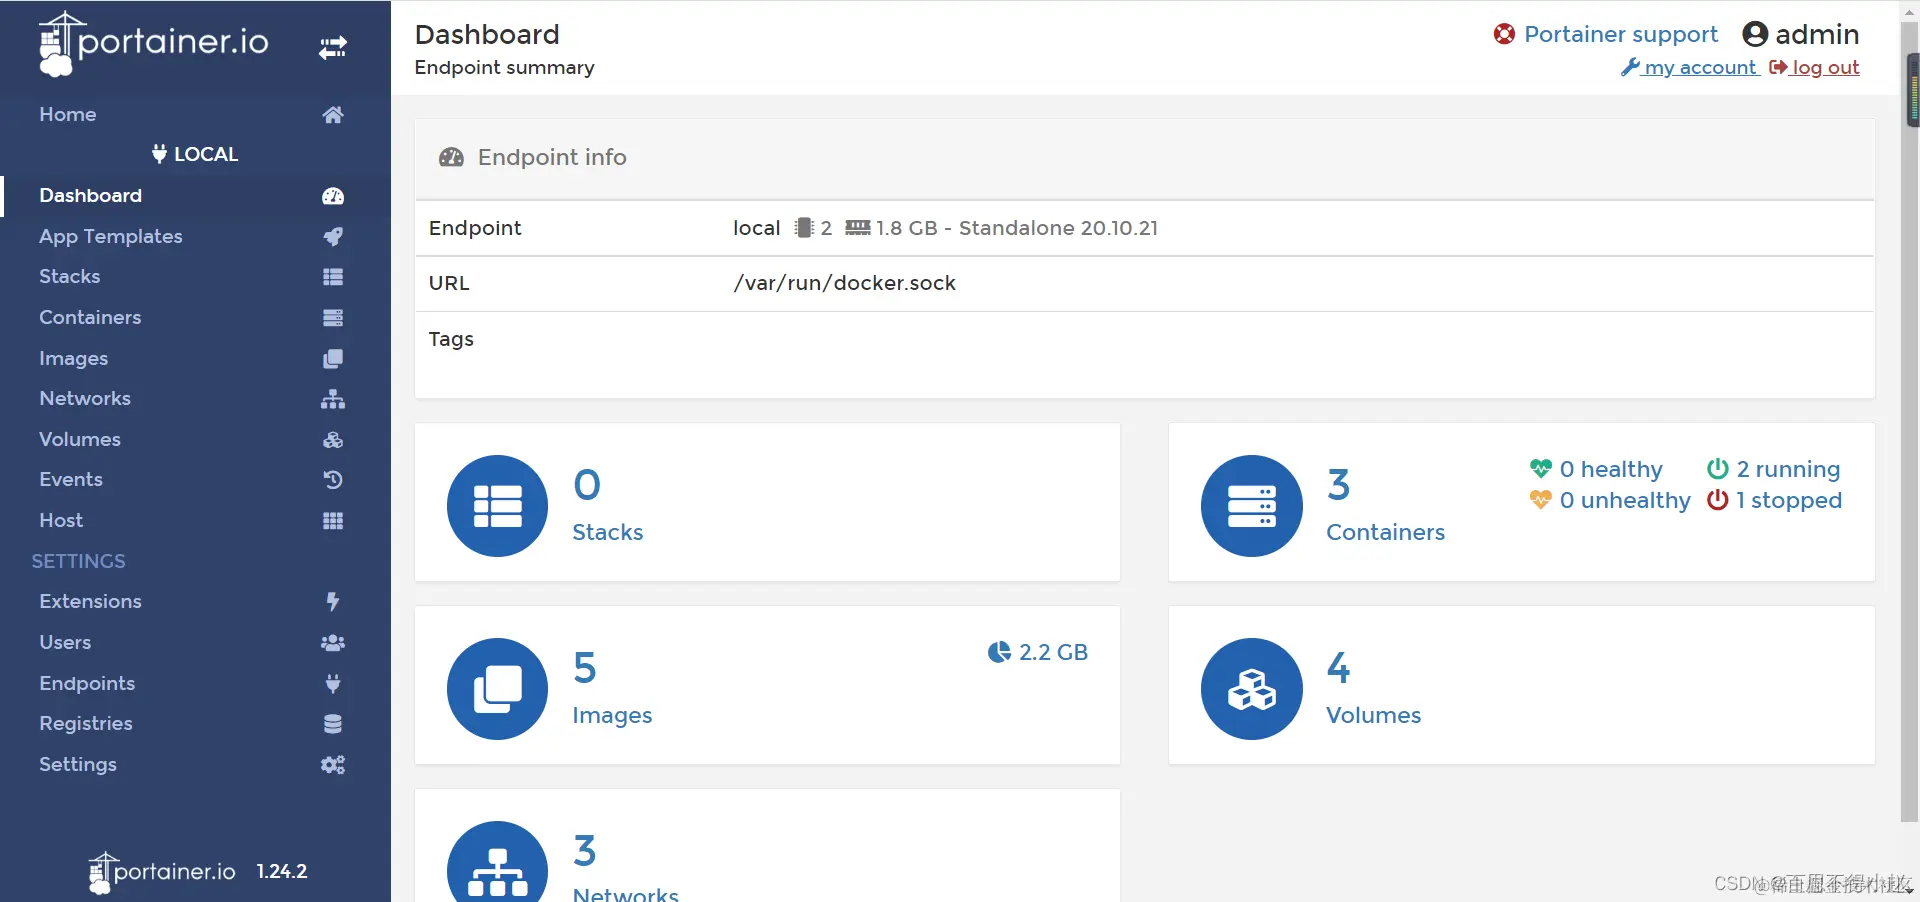The width and height of the screenshot is (1920, 902).
Task: Open the Stacks tile label
Action: click(608, 532)
